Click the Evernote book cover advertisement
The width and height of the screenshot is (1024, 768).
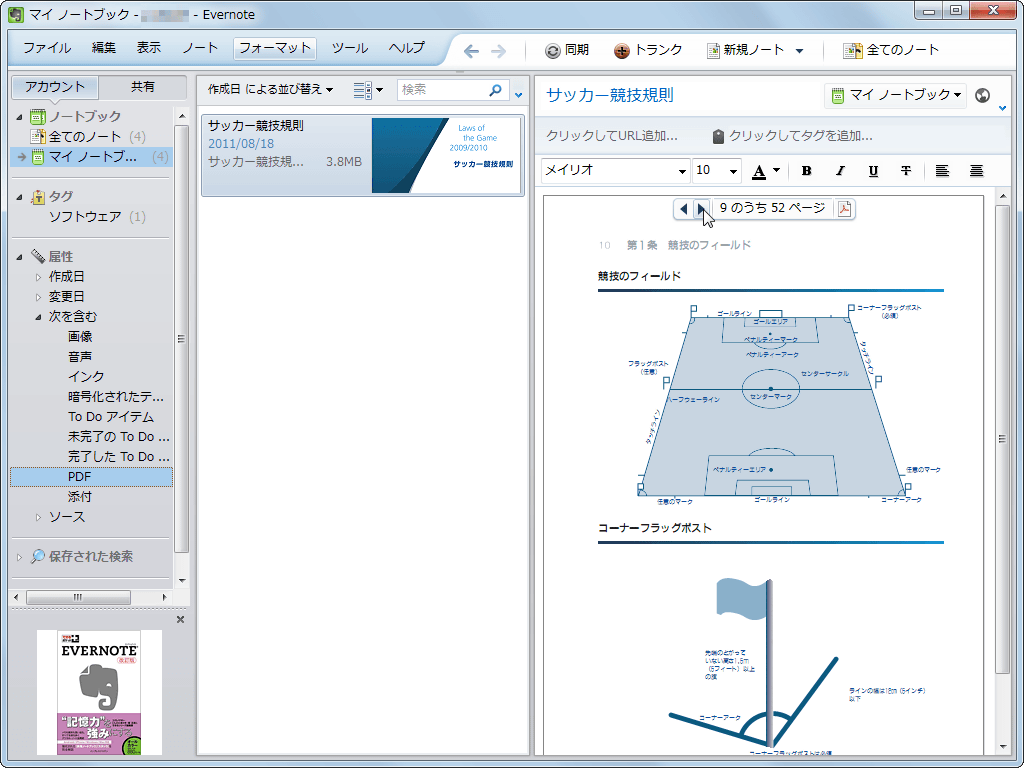(x=99, y=692)
